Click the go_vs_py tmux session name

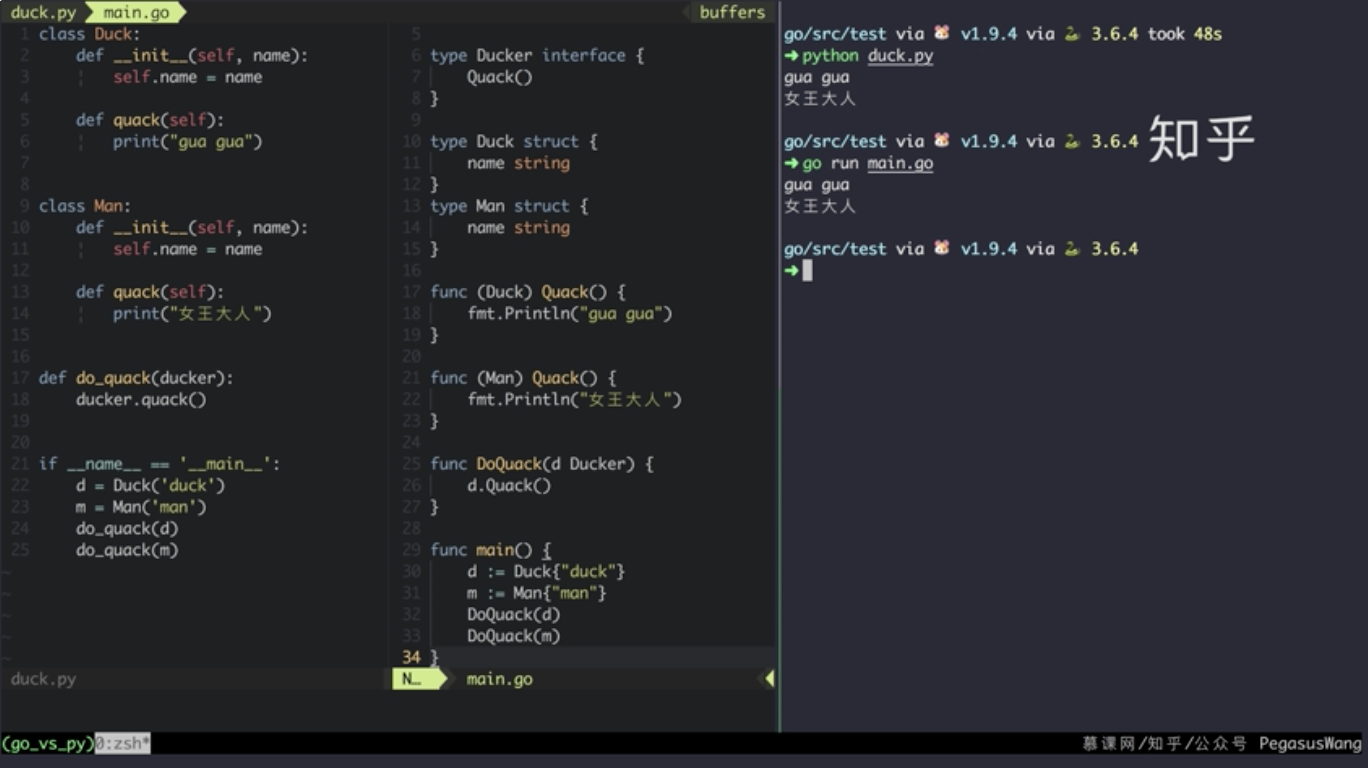(x=47, y=744)
